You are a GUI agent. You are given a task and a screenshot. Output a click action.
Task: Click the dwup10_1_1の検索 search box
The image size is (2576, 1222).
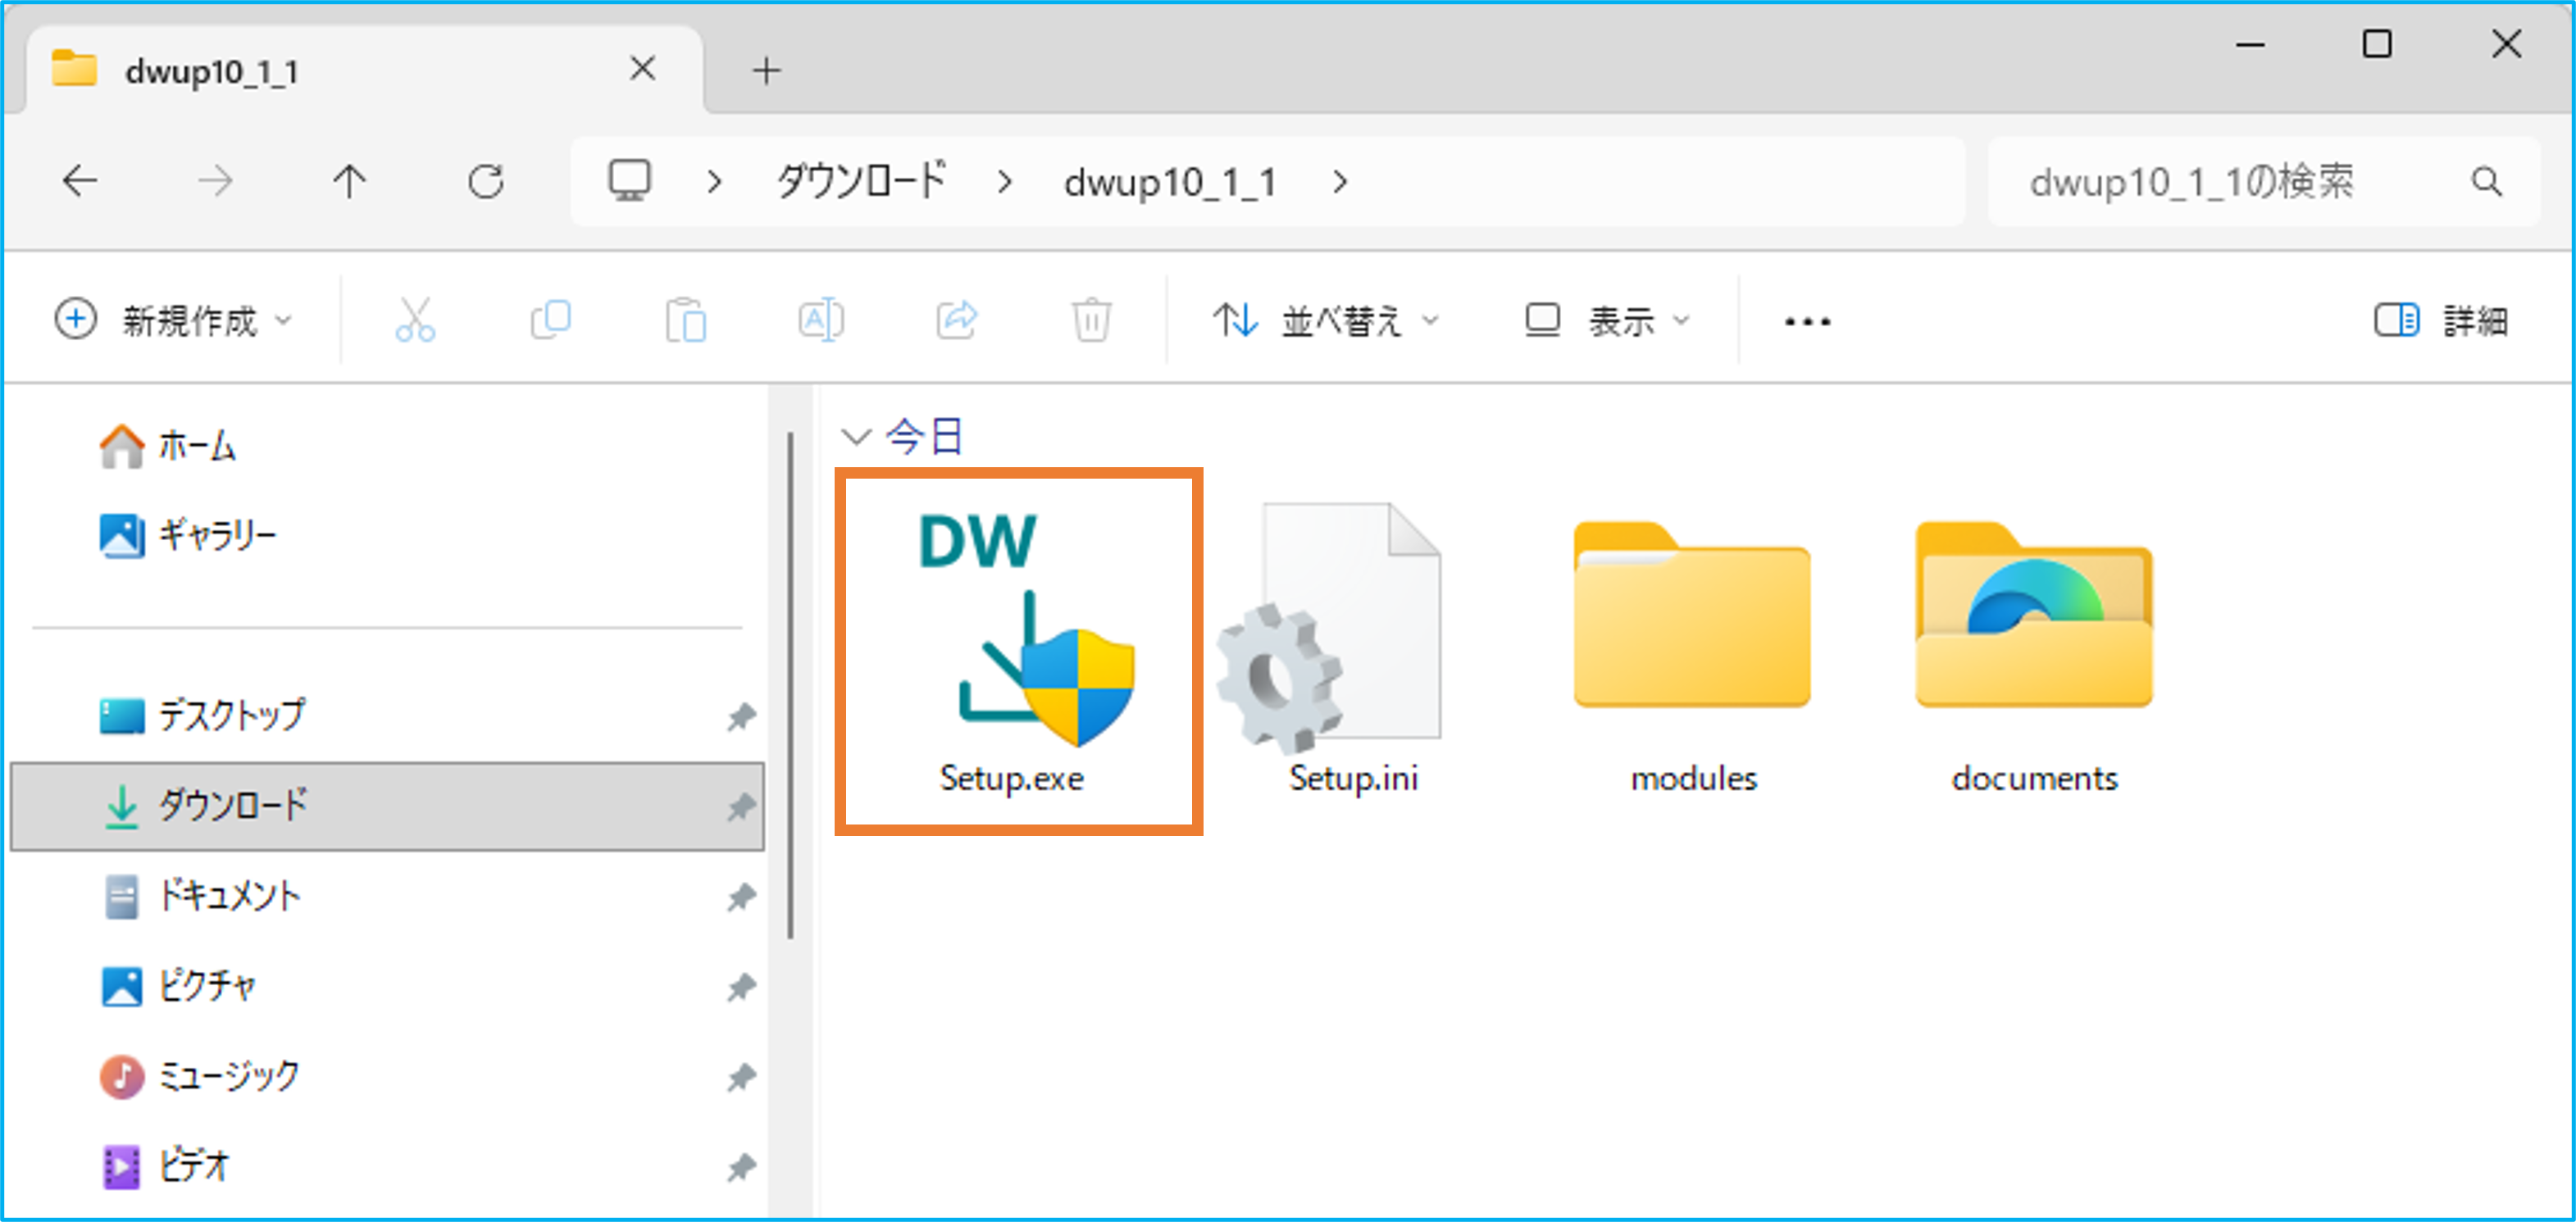[2264, 182]
